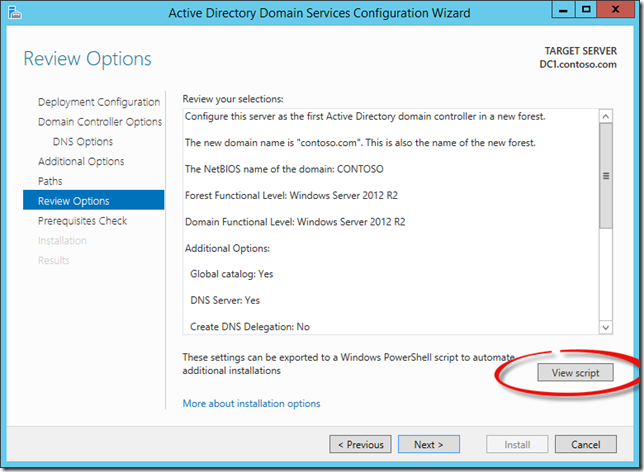644x472 pixels.
Task: Cancel the configuration wizard
Action: 586,444
